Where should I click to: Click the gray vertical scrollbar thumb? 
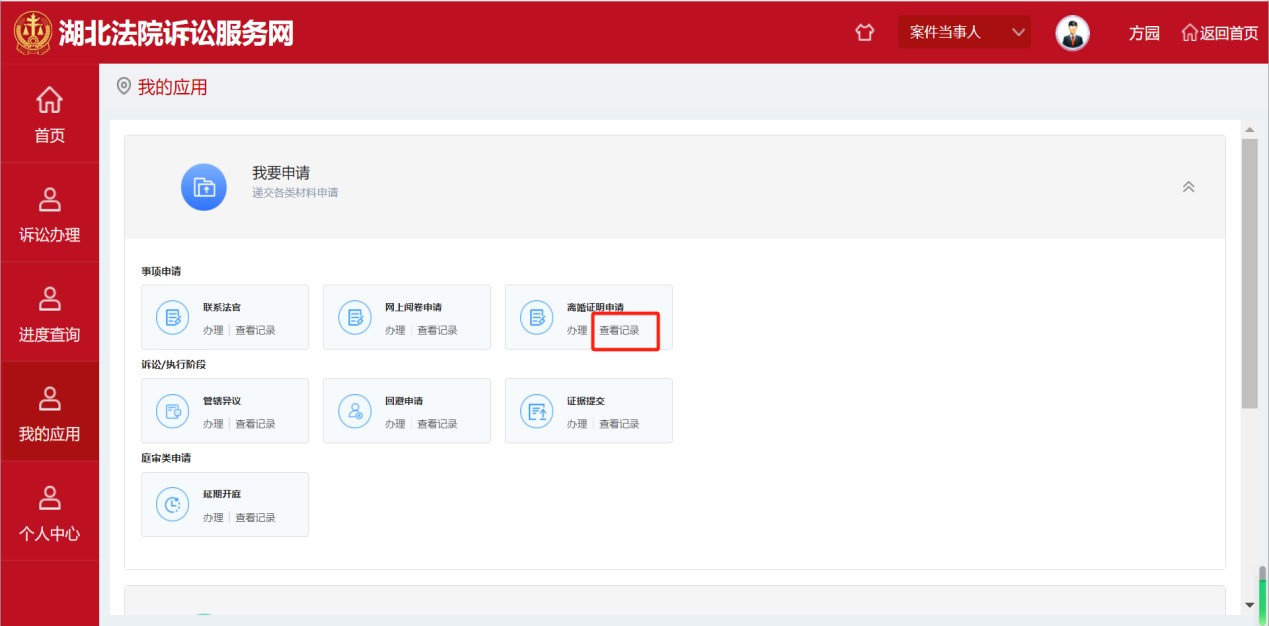tap(1249, 273)
